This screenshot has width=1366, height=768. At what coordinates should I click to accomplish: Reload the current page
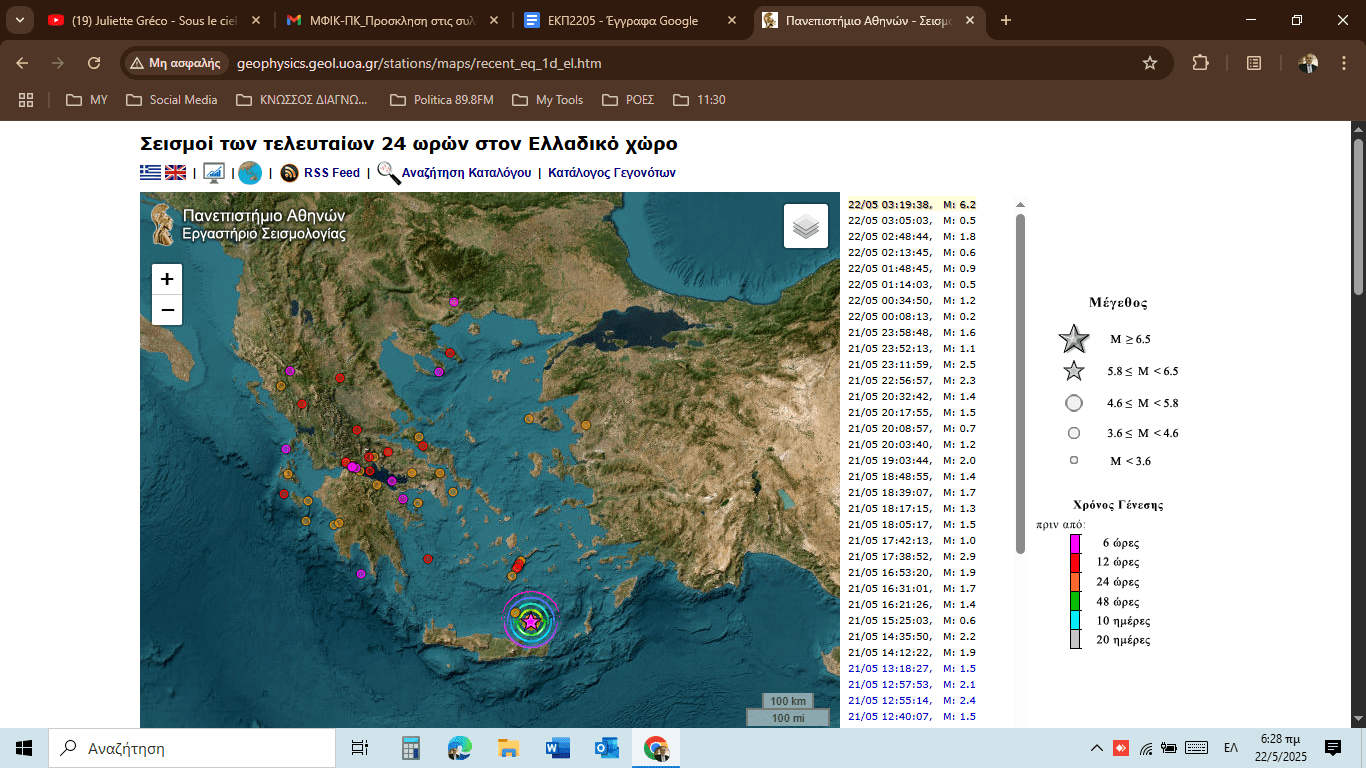tap(94, 63)
